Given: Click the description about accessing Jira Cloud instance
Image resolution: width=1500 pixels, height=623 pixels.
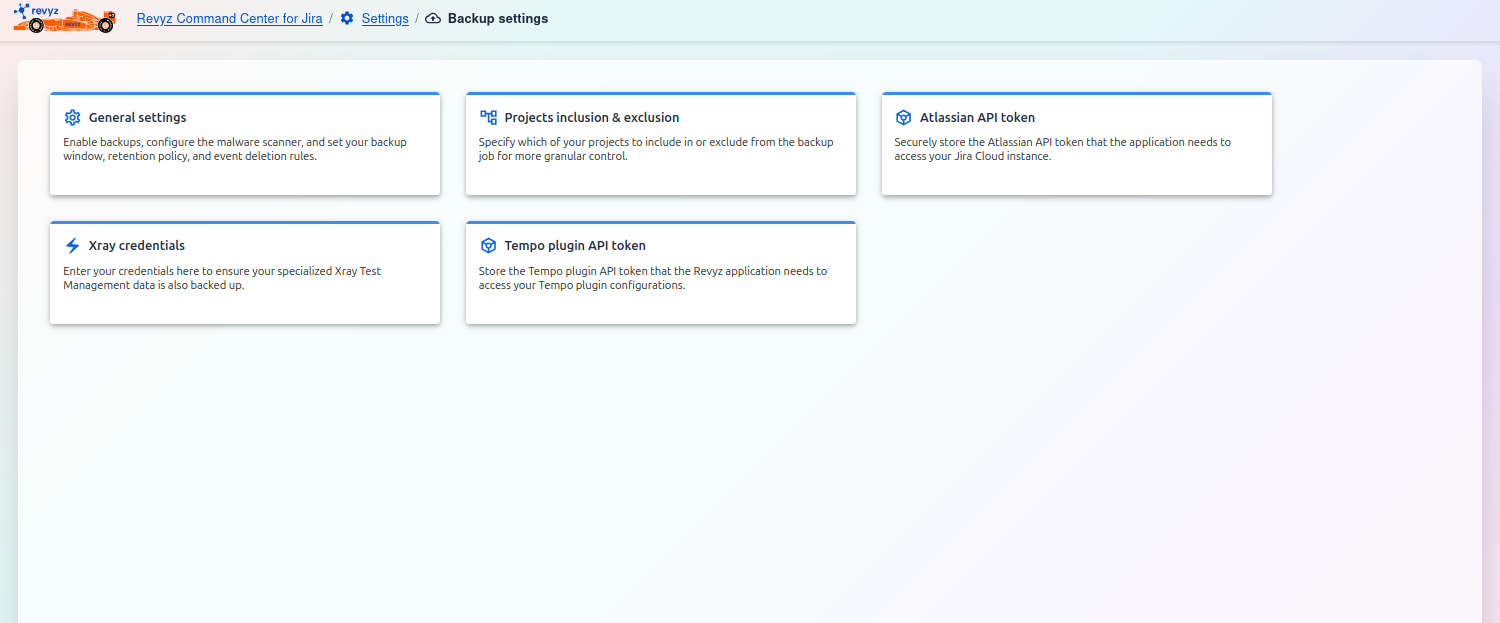Looking at the screenshot, I should coord(1062,149).
